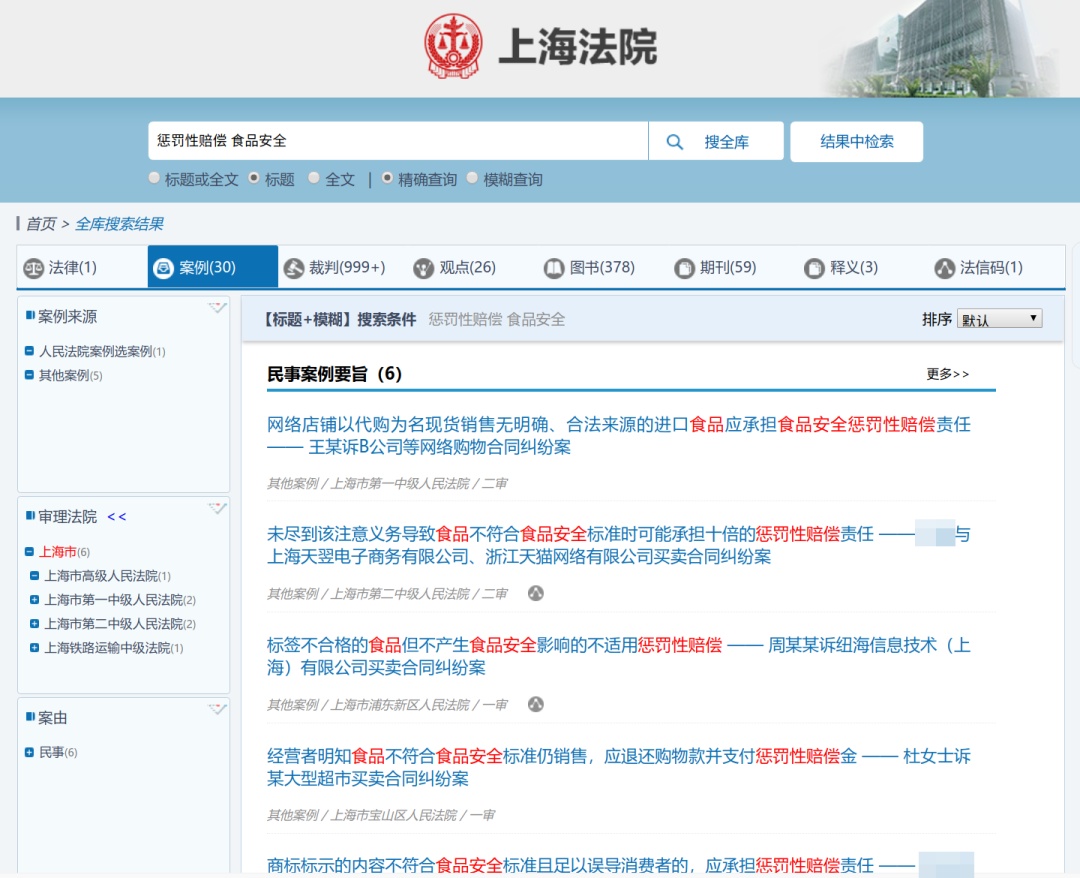Open case 未尽到该注意义务导致食品不符合食品安全标准

tap(619, 545)
